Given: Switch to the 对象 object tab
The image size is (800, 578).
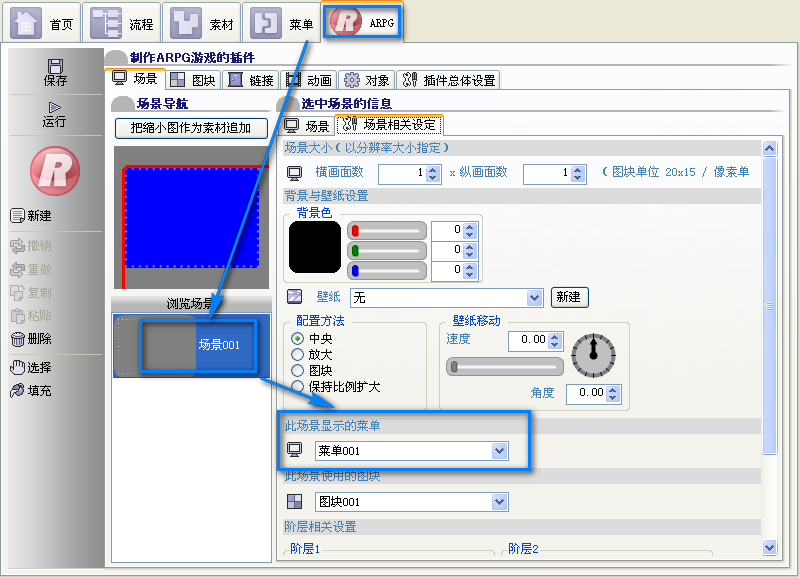Looking at the screenshot, I should (x=366, y=80).
